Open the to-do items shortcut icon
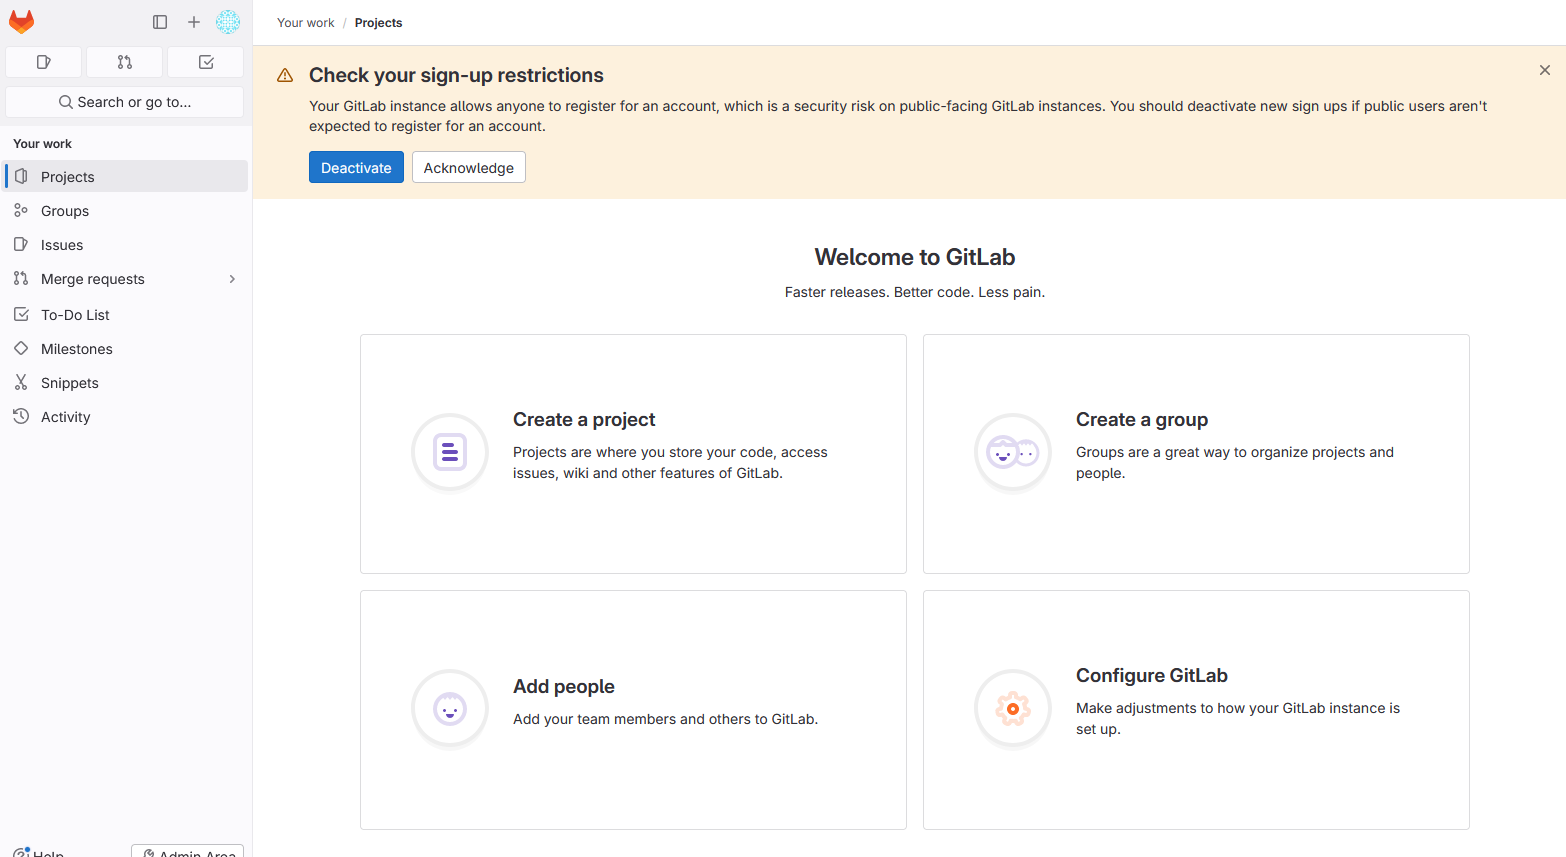Screen dimensions: 1566x857 pos(206,62)
